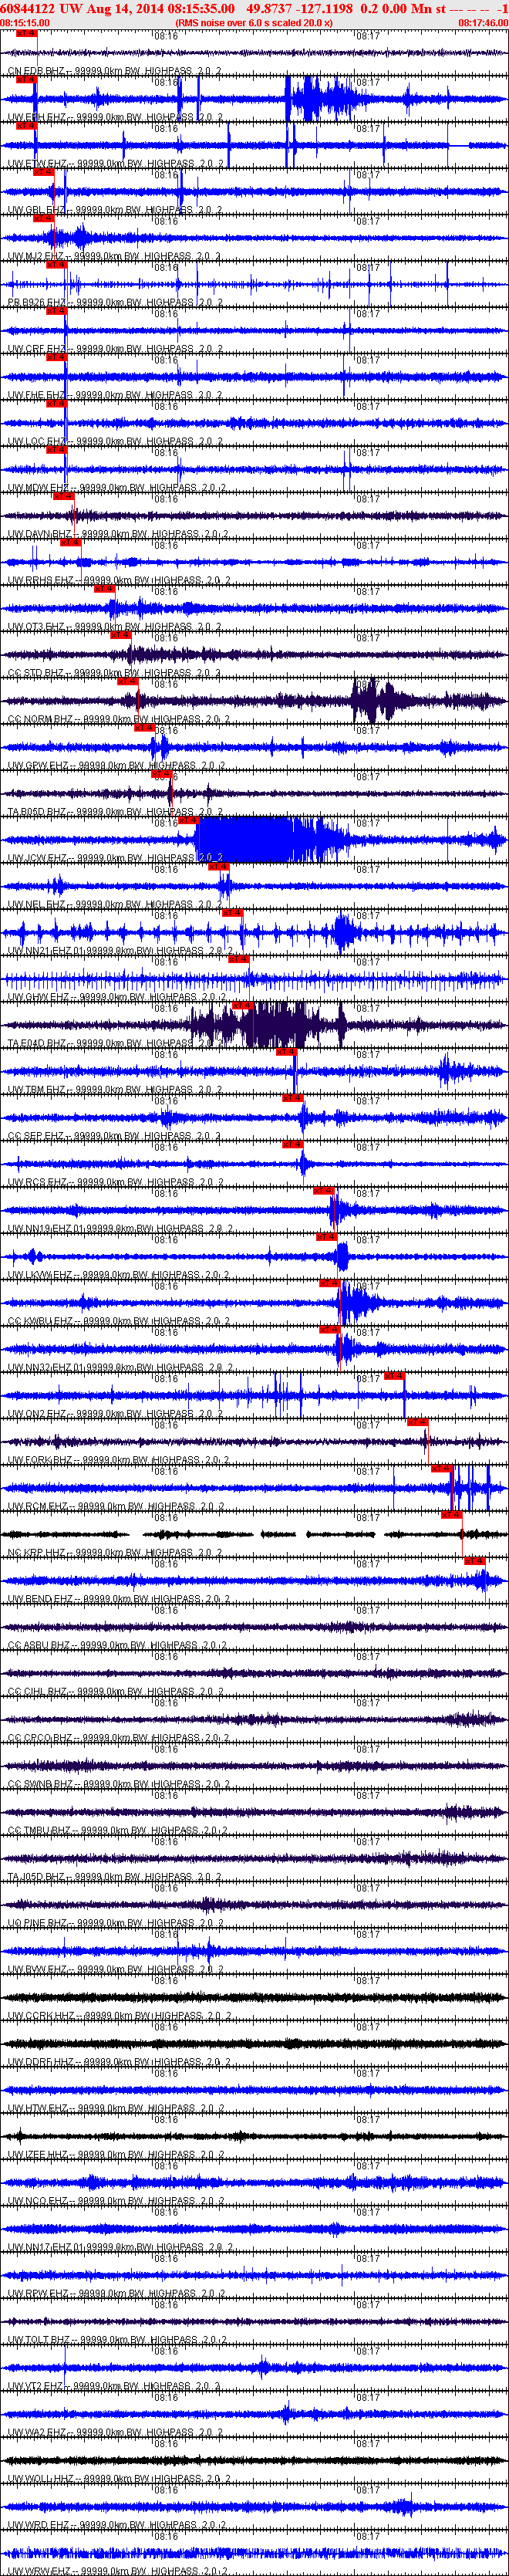
Task: Click the red pick marker on CC NORM trace
Action: click(x=128, y=681)
